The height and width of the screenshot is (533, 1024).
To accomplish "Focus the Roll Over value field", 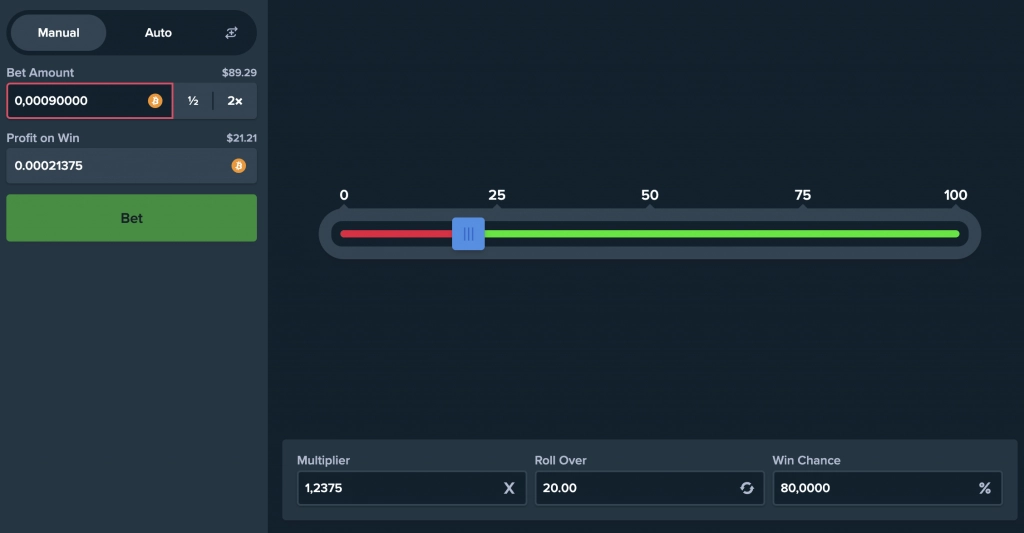I will pos(649,488).
